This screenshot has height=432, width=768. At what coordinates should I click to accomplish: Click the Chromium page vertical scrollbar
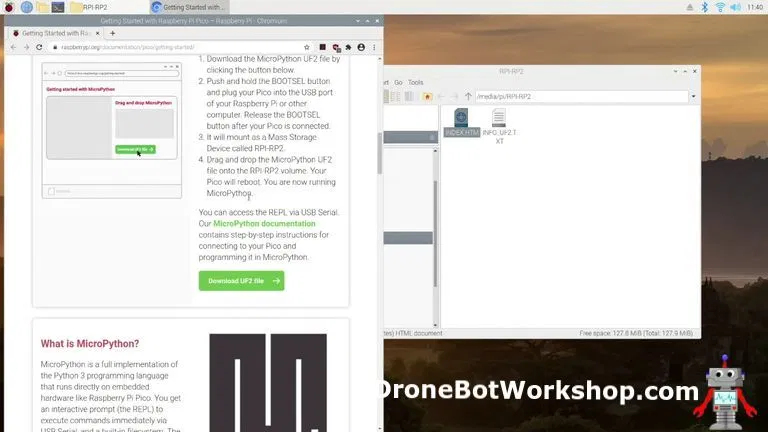(x=380, y=153)
